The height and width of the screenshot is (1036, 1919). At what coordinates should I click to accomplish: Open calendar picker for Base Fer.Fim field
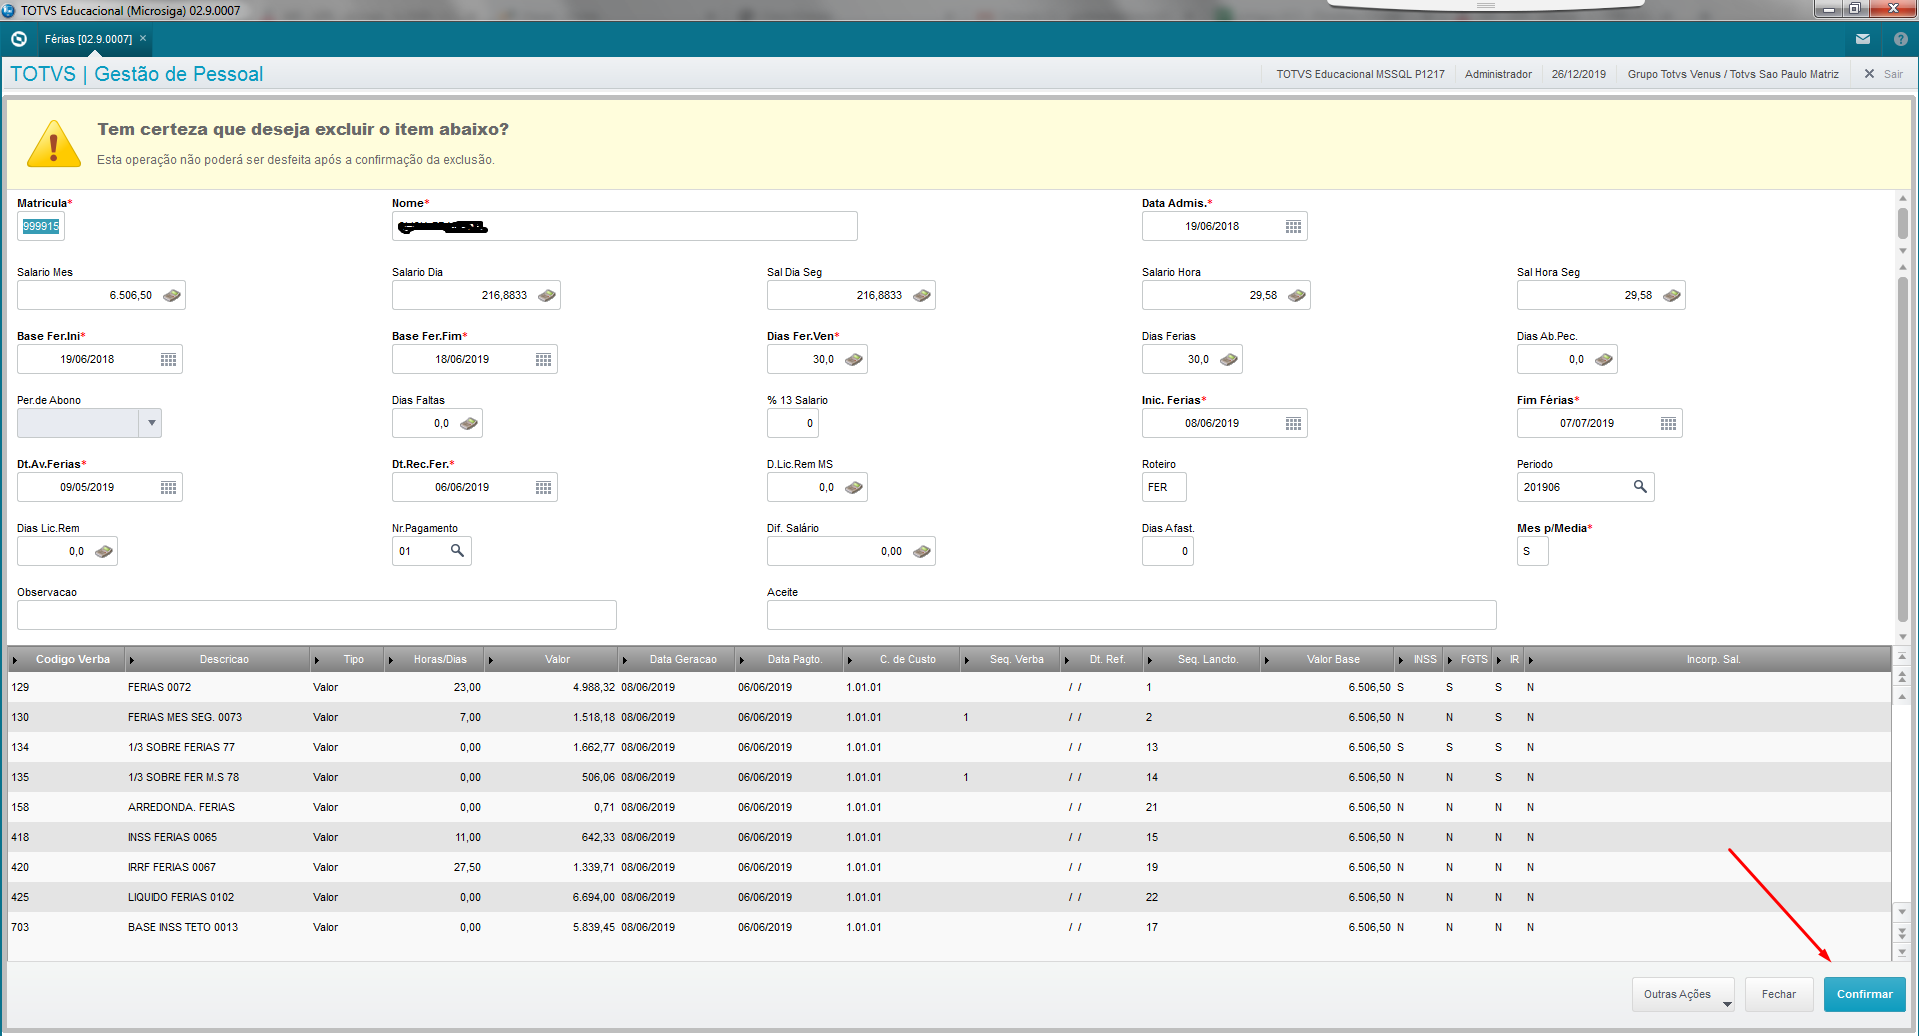point(543,360)
